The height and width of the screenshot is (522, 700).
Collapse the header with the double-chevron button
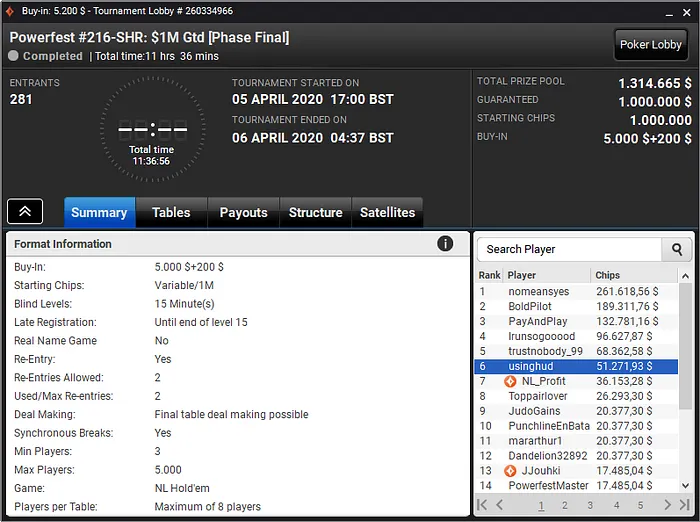point(25,211)
